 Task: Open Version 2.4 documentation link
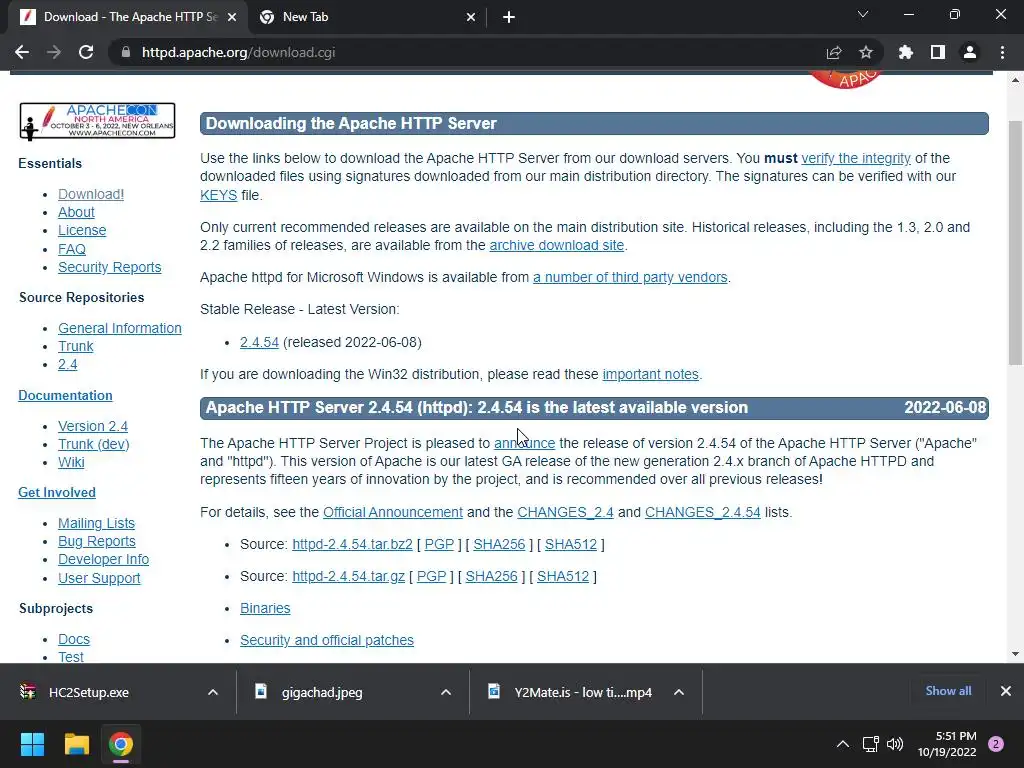click(93, 426)
